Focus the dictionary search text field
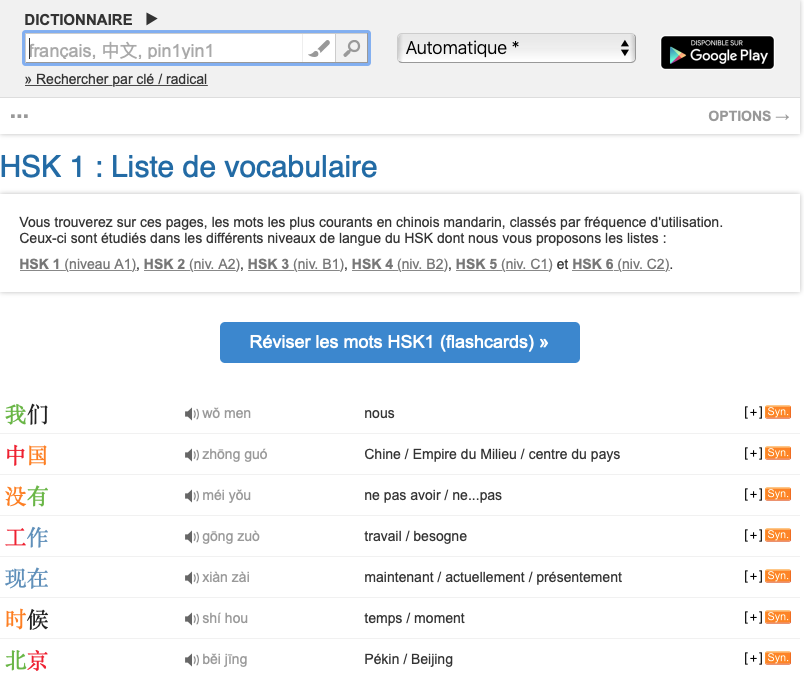Viewport: 804px width, 678px height. [x=163, y=49]
